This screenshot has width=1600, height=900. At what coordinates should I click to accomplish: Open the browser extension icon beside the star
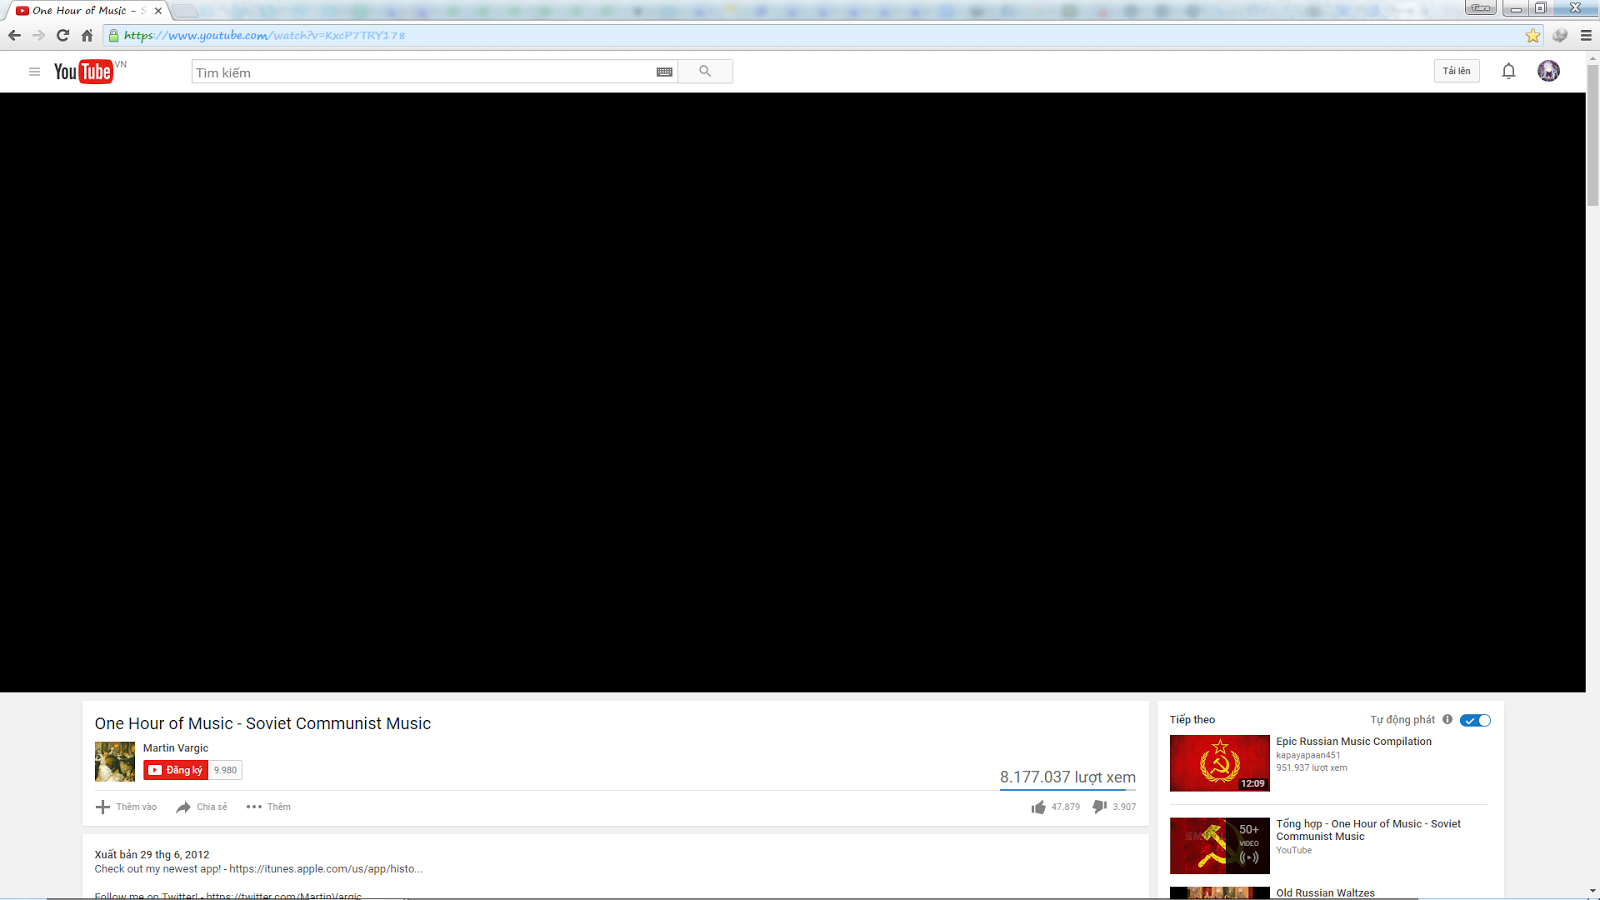[1559, 35]
